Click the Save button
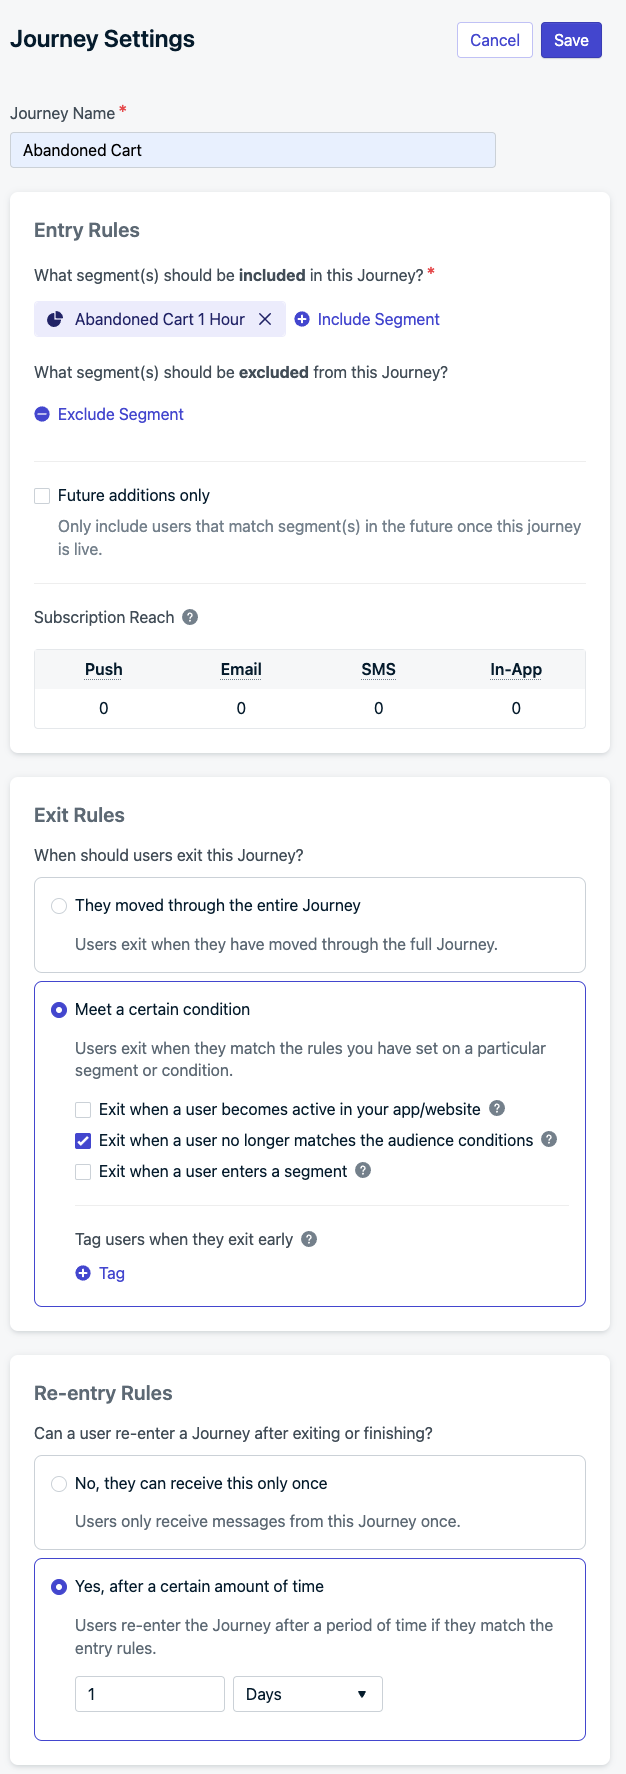 571,40
